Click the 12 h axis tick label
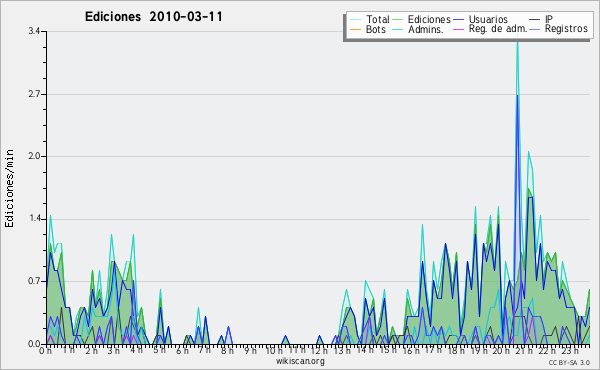 pyautogui.click(x=319, y=350)
